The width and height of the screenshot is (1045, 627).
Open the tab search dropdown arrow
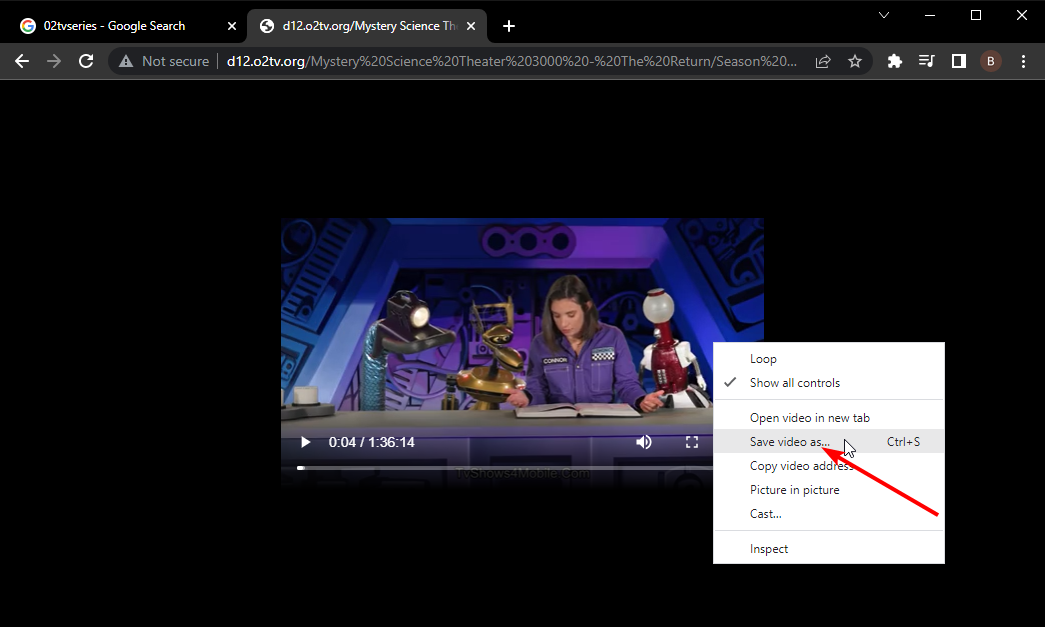tap(884, 15)
